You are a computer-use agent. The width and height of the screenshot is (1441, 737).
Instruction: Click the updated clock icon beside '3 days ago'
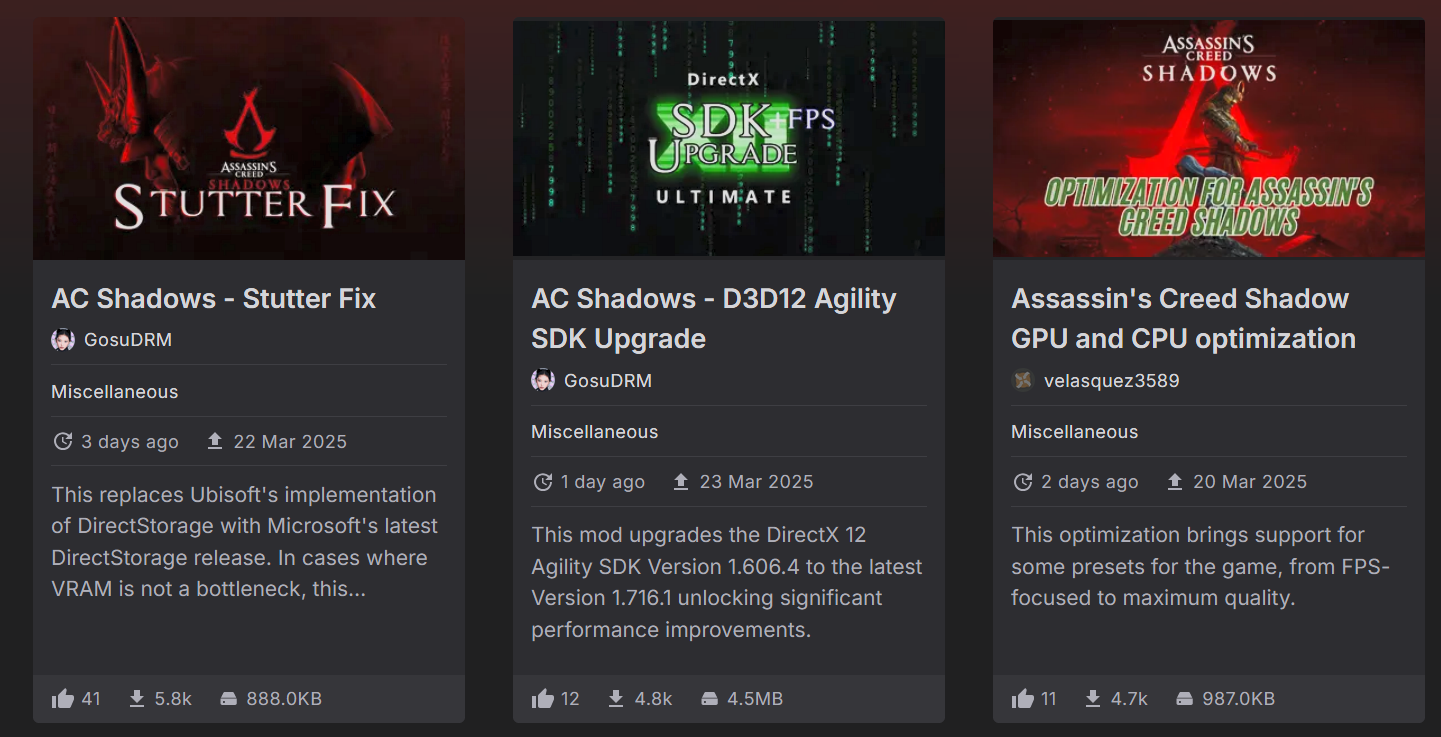click(63, 441)
